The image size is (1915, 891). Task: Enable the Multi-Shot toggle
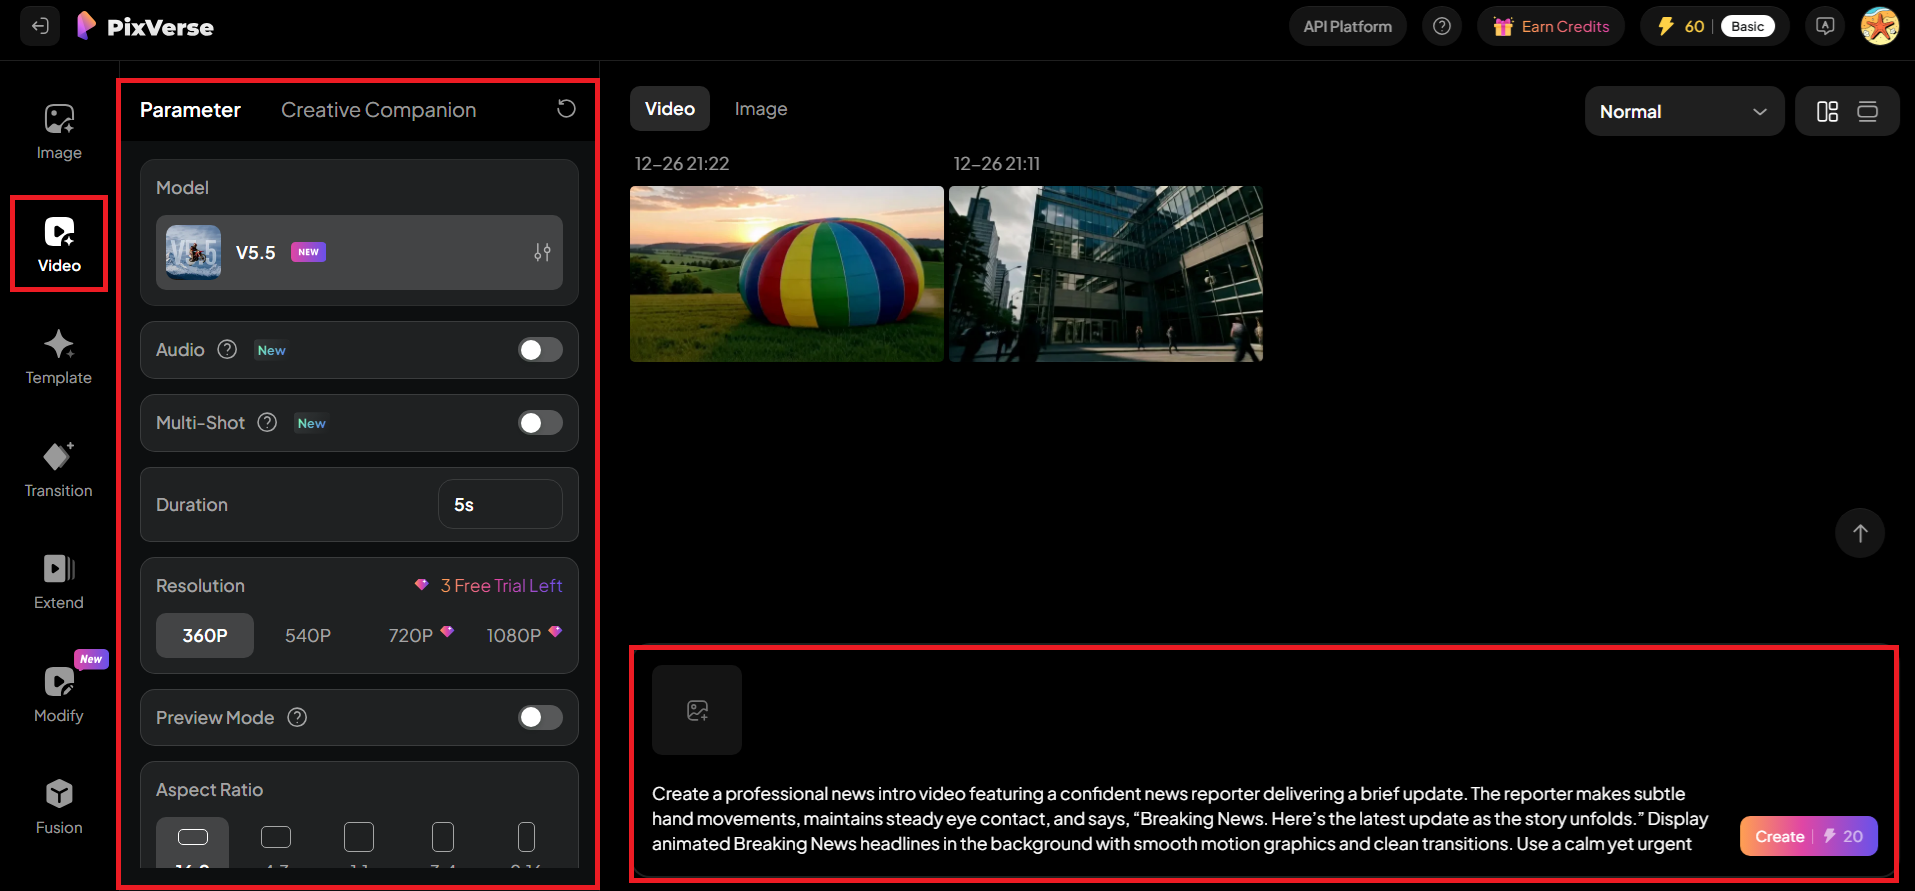(540, 422)
